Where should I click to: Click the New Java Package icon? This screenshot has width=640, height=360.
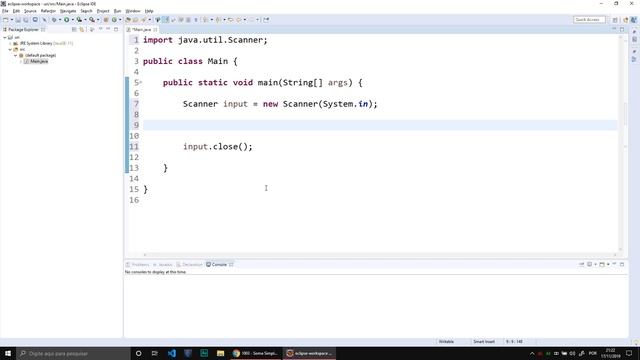coord(106,20)
